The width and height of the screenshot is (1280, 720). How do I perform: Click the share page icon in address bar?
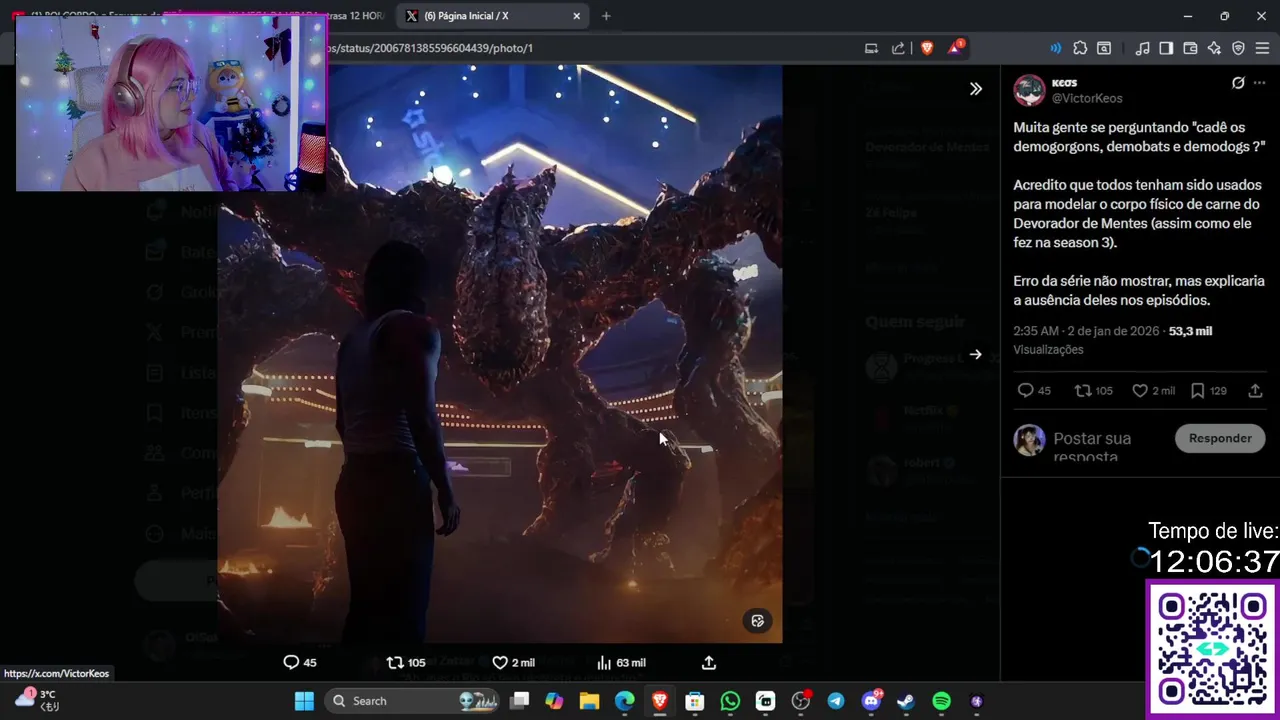pyautogui.click(x=898, y=48)
